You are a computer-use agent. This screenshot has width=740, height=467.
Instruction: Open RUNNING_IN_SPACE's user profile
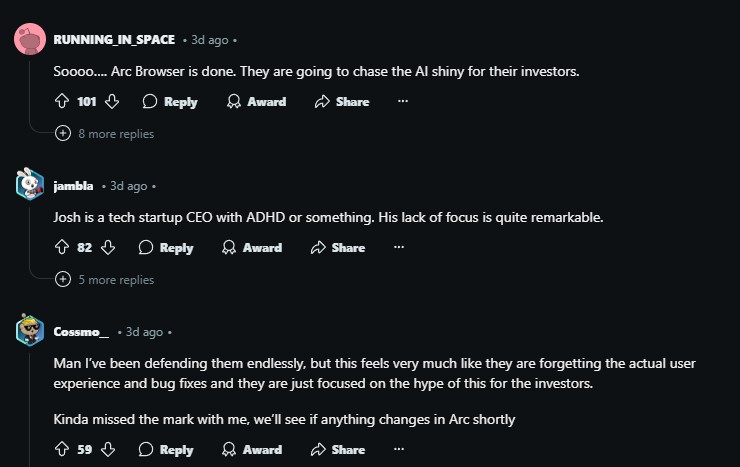[x=114, y=40]
